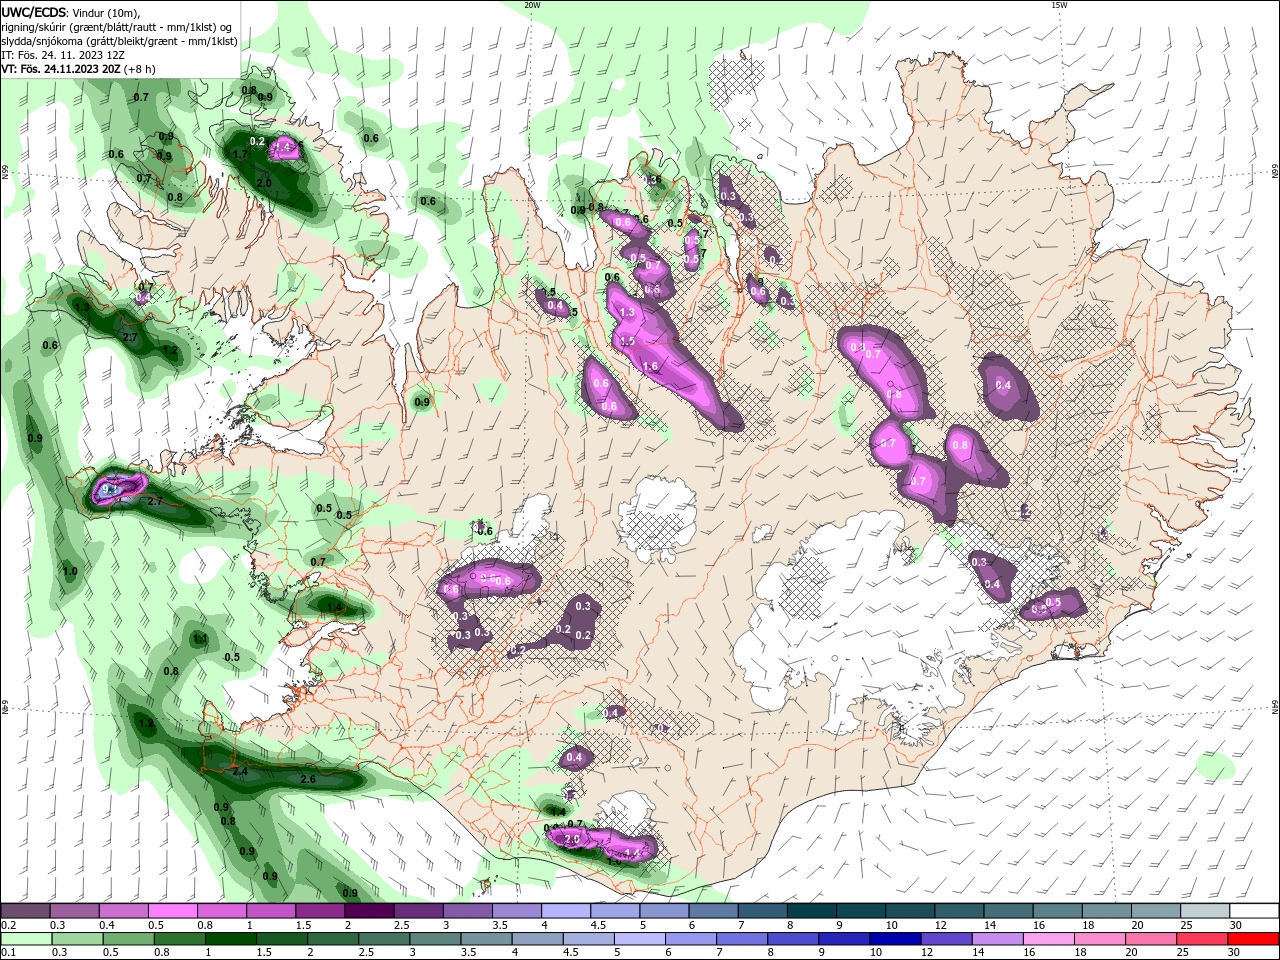Click the '0.1' label on the rain legend scale
The height and width of the screenshot is (960, 1280).
tap(8, 953)
